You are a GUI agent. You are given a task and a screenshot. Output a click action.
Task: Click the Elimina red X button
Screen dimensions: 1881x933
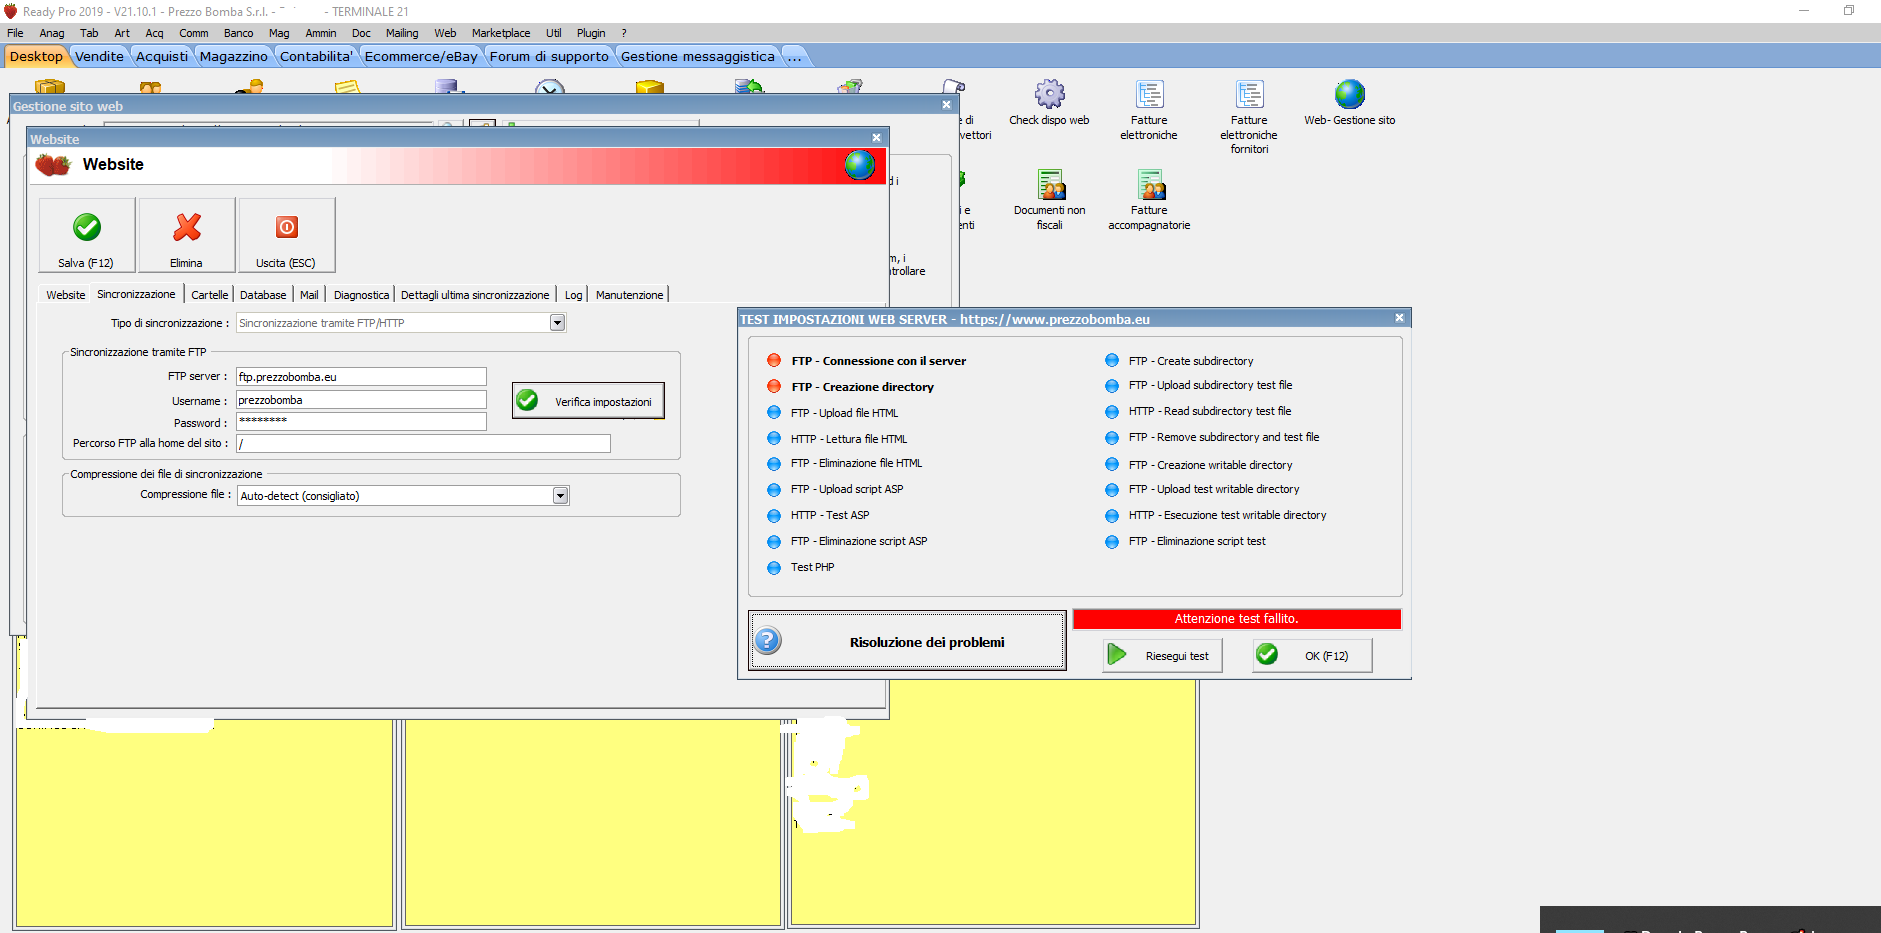[187, 235]
